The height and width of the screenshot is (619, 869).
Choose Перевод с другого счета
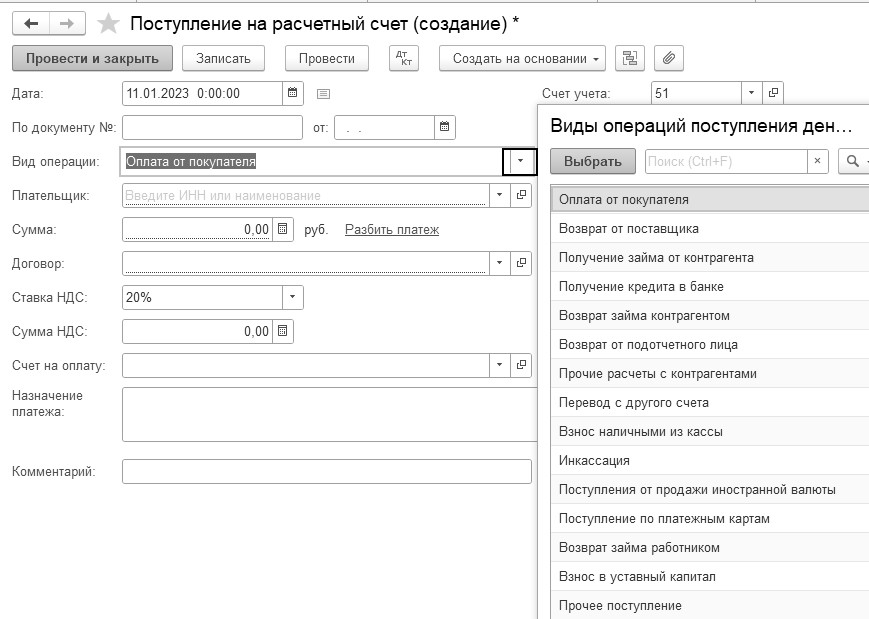(710, 402)
